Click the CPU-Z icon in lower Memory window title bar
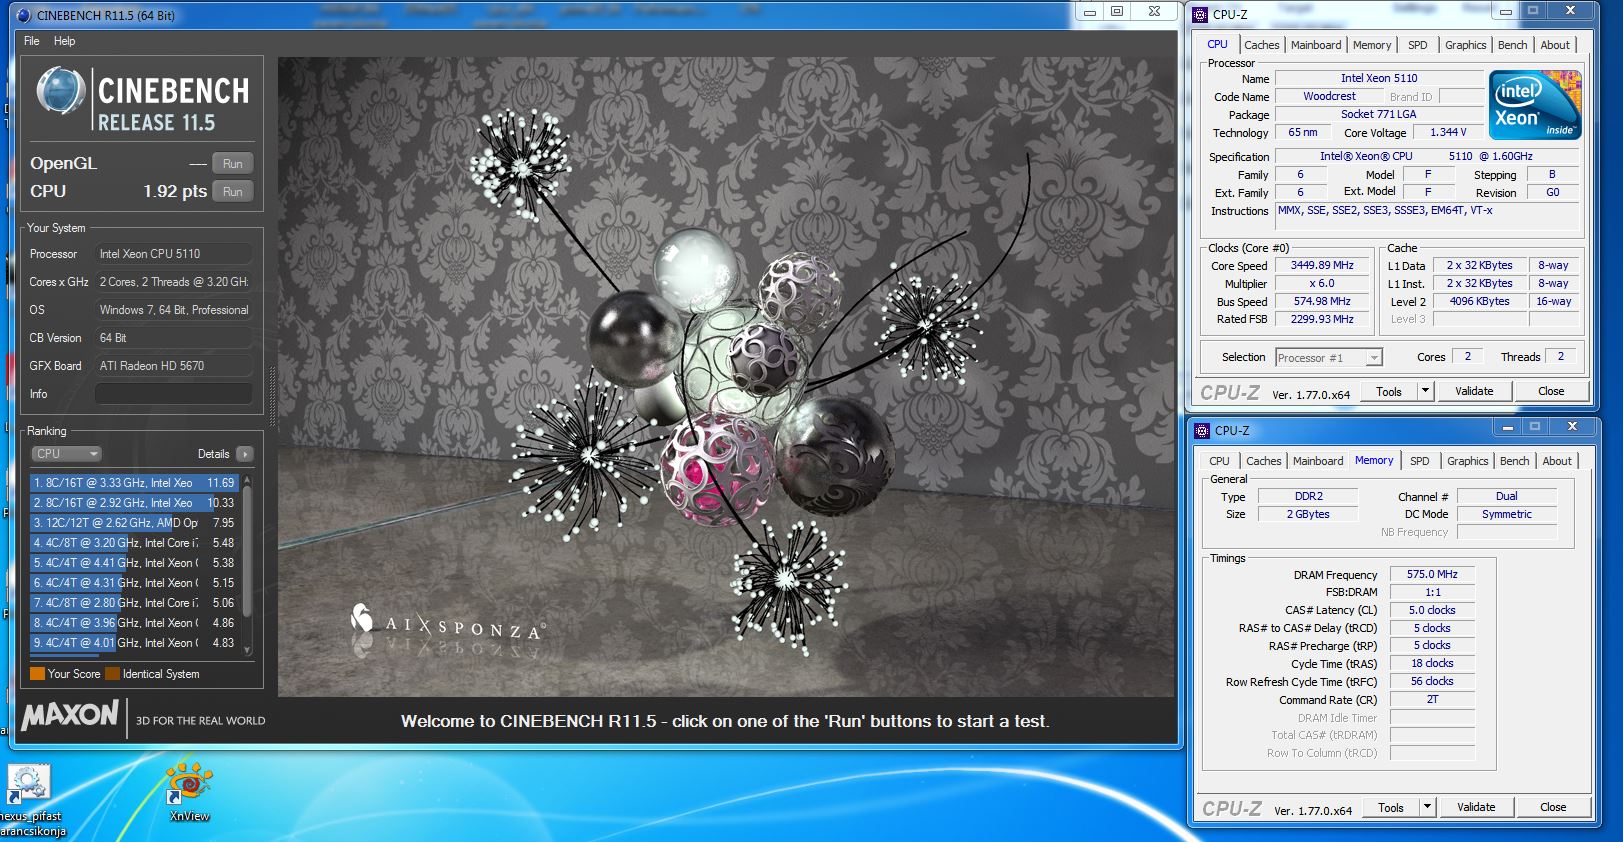Screen dimensions: 1623x842 (x=1202, y=430)
